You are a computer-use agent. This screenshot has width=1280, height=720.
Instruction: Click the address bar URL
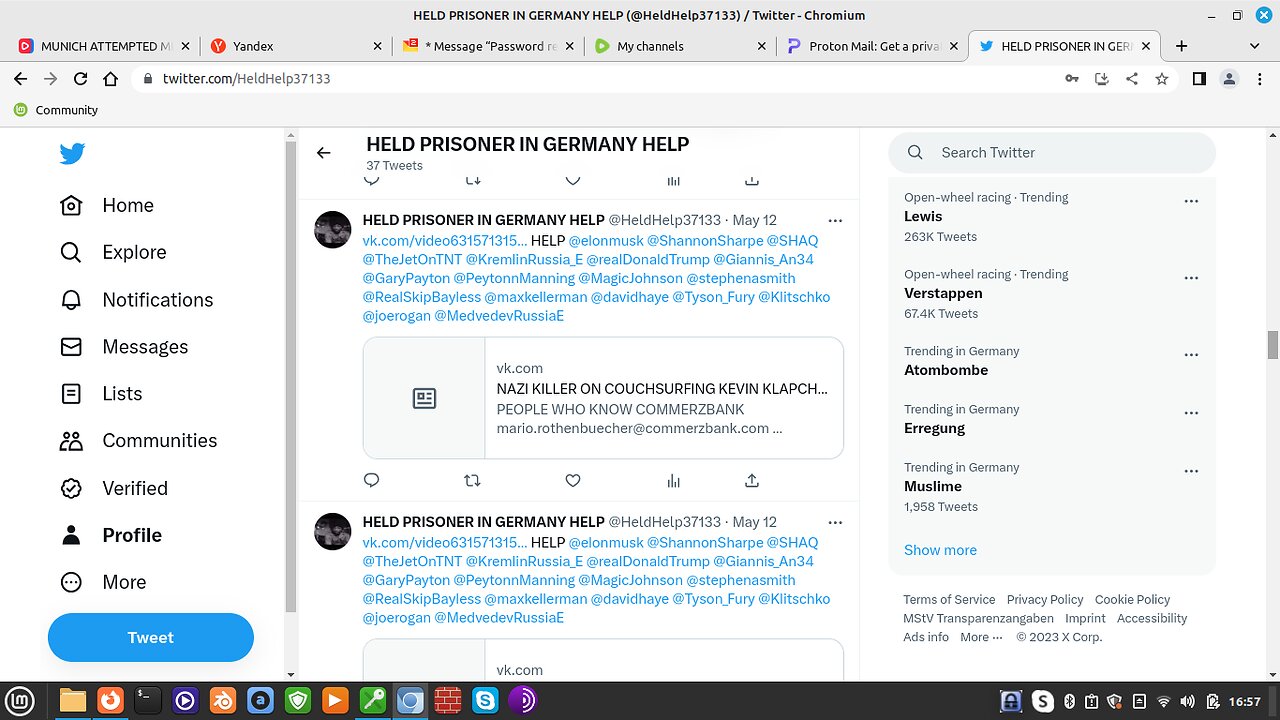coord(246,79)
